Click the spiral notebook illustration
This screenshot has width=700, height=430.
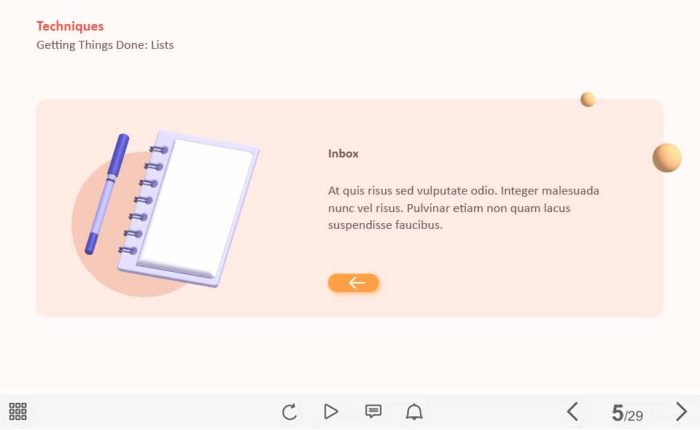click(x=189, y=208)
